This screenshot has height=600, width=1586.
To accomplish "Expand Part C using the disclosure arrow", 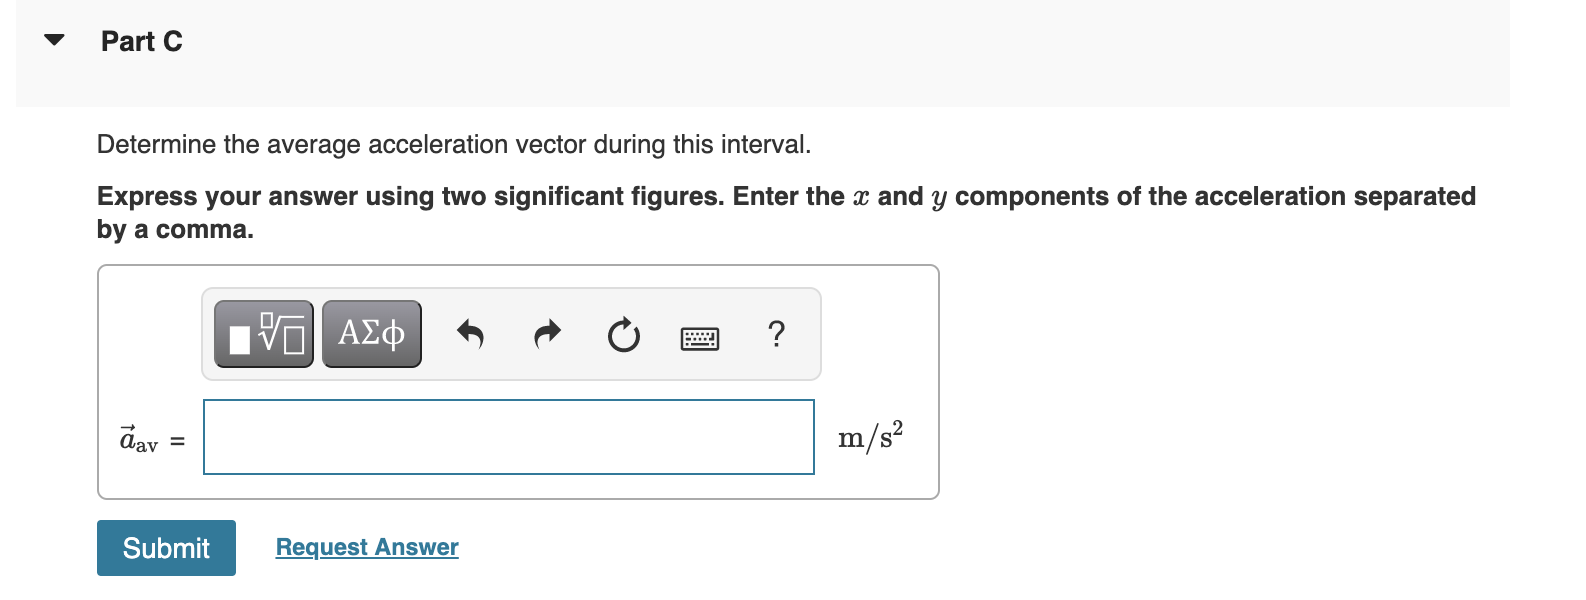I will tap(55, 38).
